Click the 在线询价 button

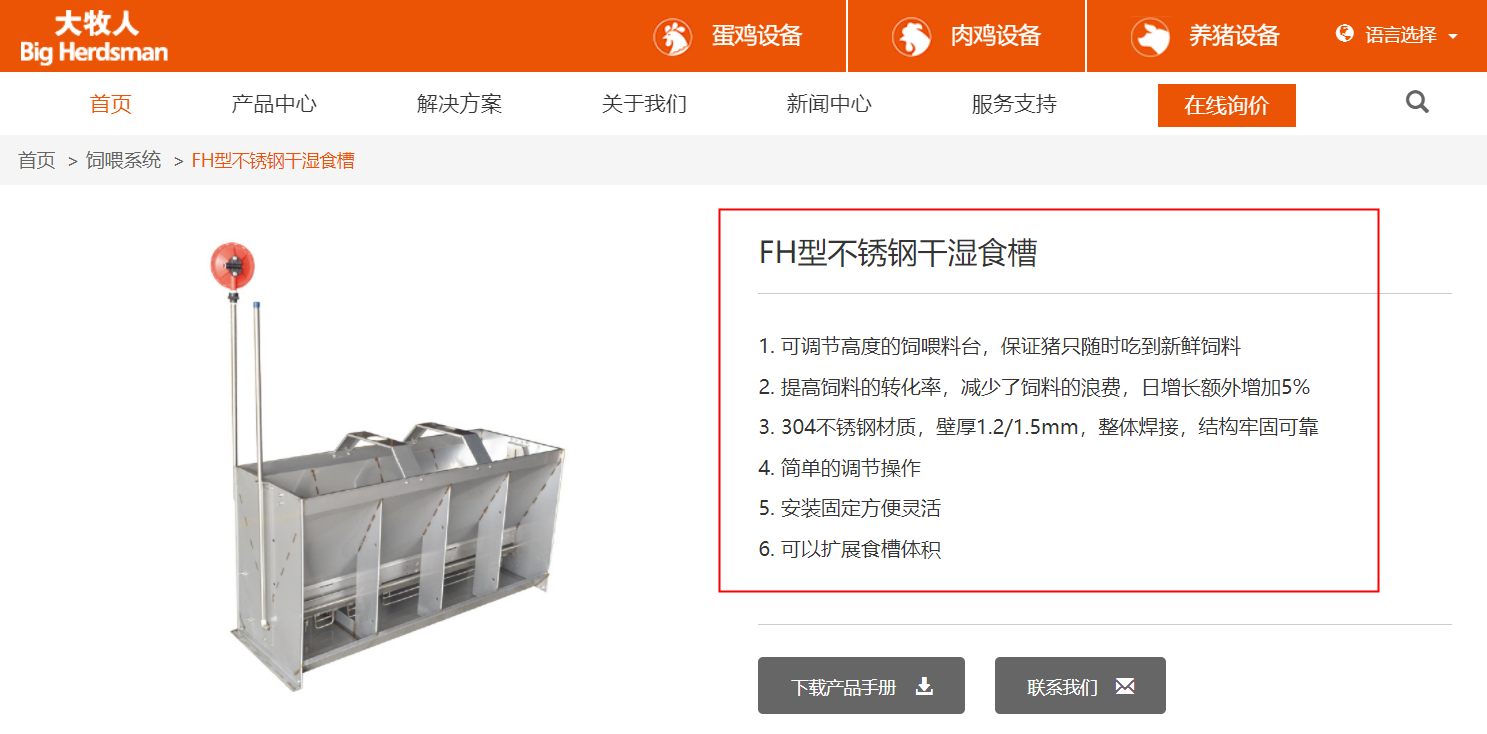coord(1227,106)
